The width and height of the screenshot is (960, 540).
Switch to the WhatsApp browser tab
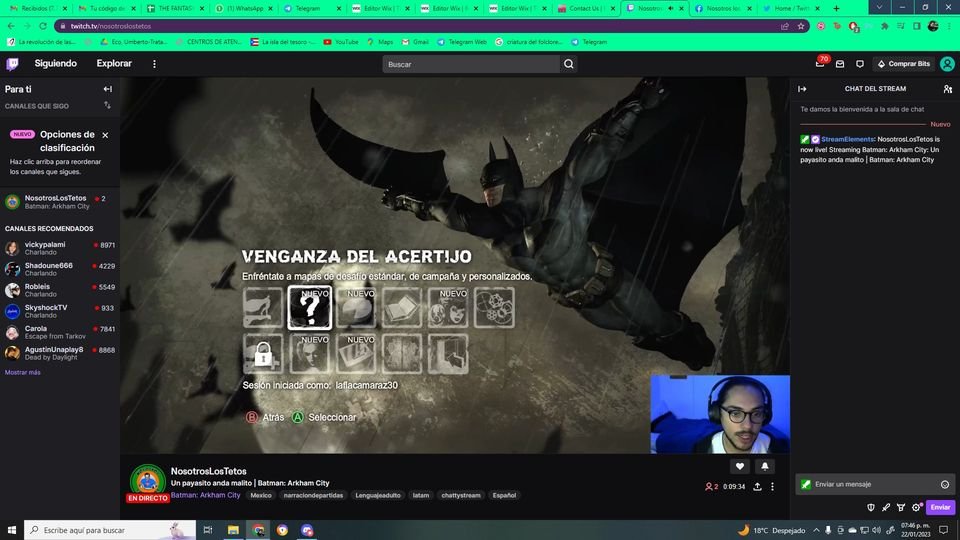click(244, 9)
